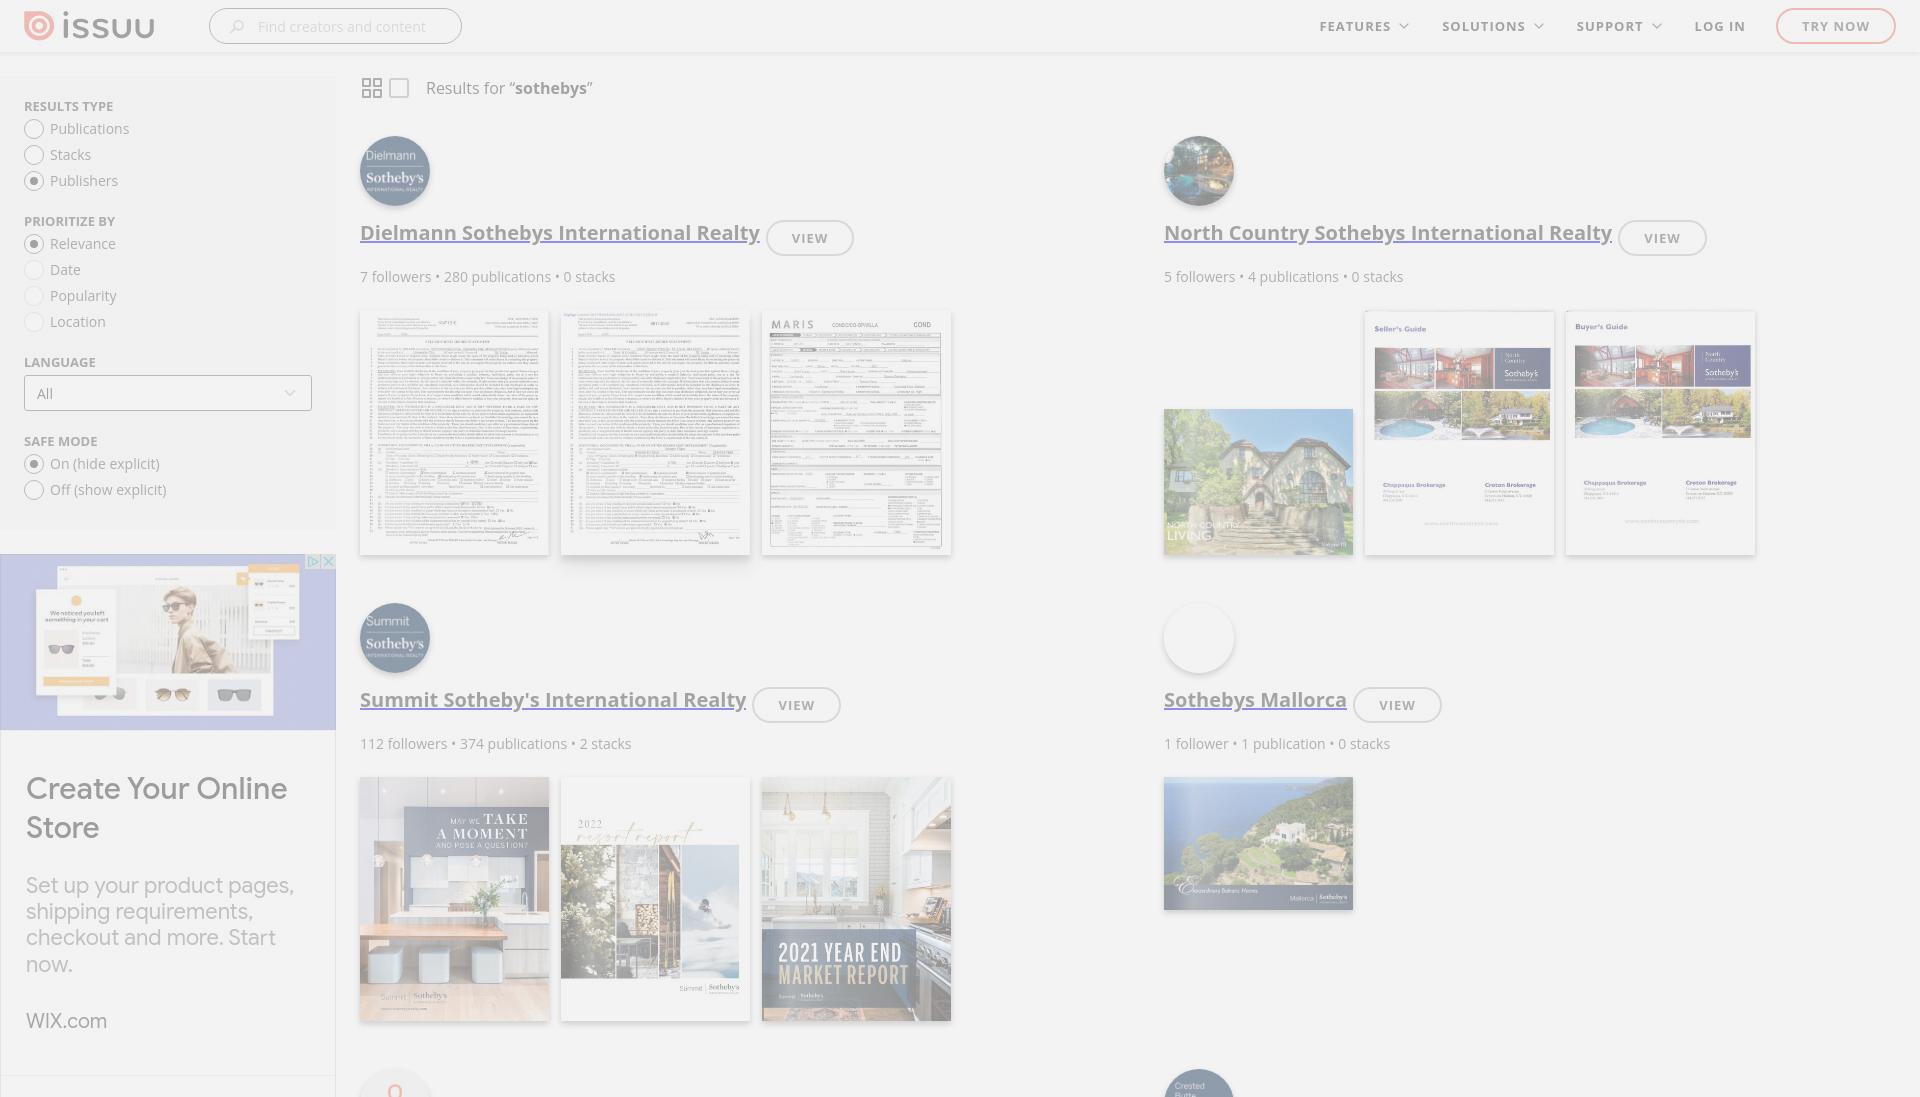The image size is (1920, 1097).
Task: Open North Country Sothebys International Realty link
Action: [1388, 233]
